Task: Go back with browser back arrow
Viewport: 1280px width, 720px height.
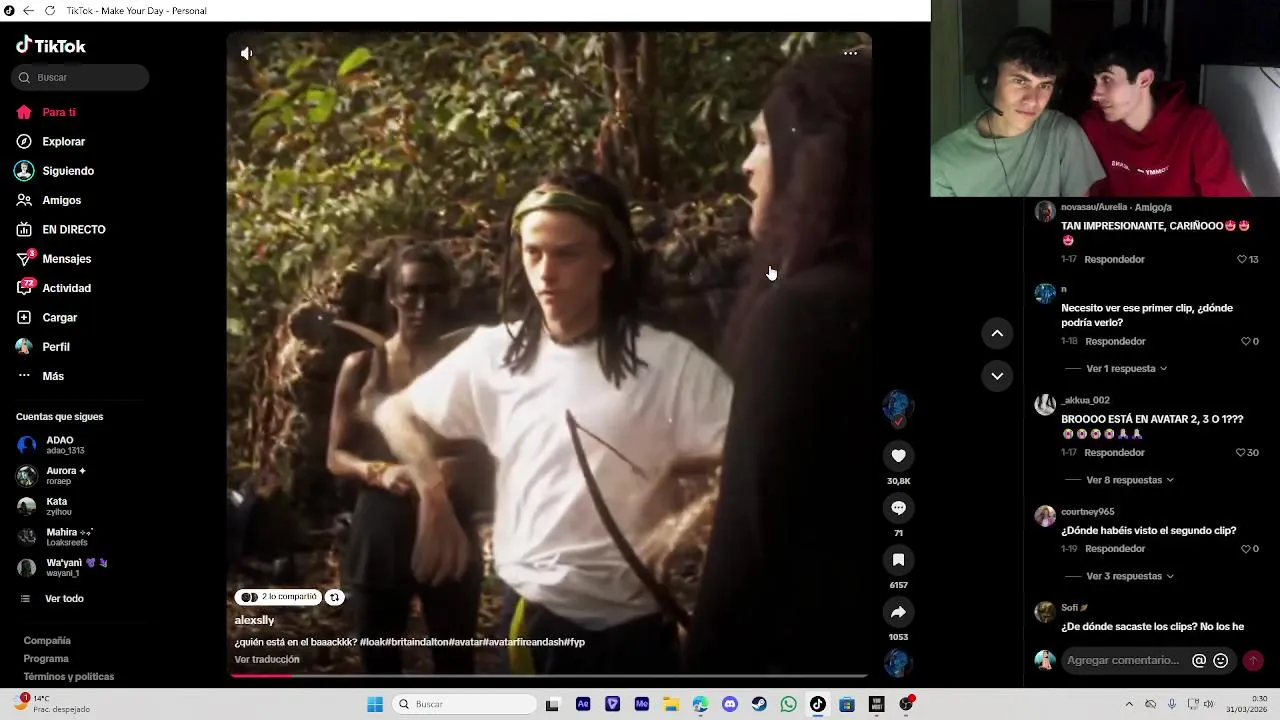Action: [28, 10]
